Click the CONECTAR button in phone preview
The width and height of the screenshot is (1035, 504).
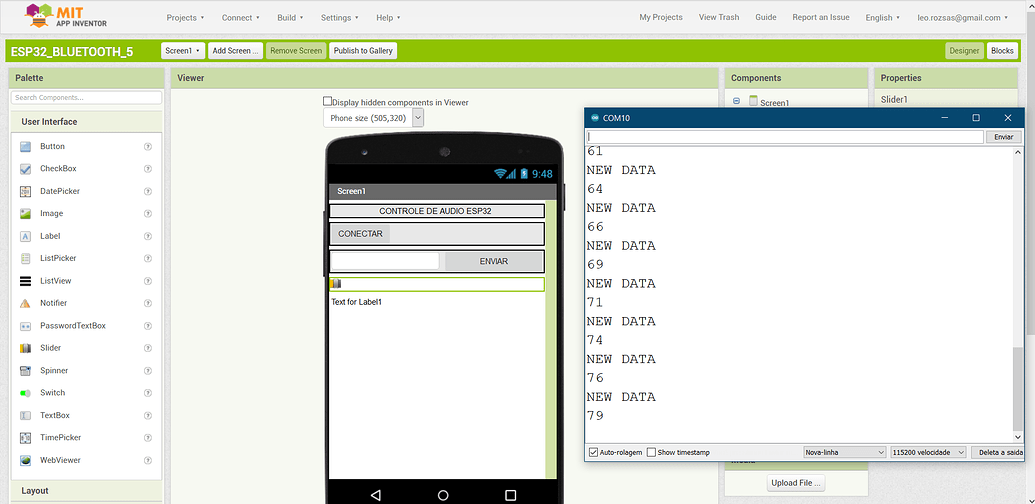click(x=360, y=234)
